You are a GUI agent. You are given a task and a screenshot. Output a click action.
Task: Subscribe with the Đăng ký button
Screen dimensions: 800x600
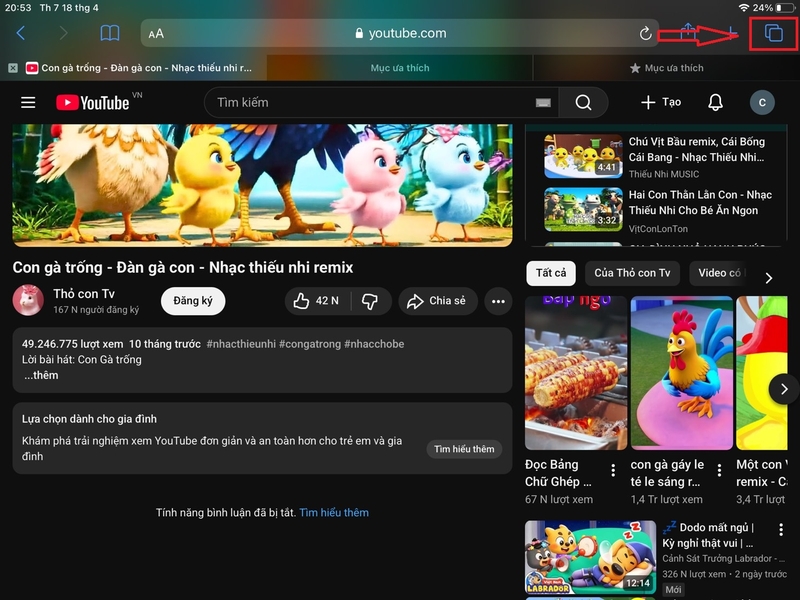193,301
